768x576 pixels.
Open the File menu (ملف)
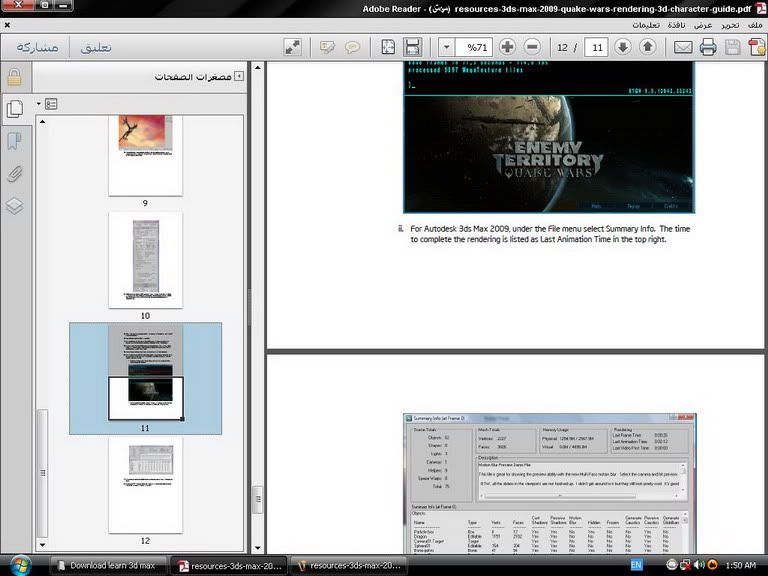click(755, 25)
